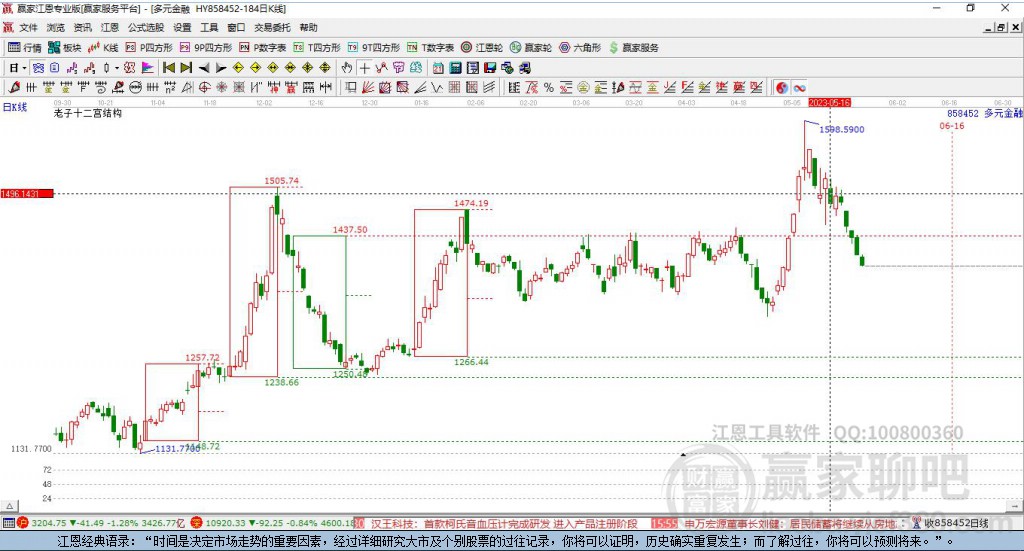The width and height of the screenshot is (1024, 551).
Task: Click the black left arrow icon
Action: click(204, 68)
